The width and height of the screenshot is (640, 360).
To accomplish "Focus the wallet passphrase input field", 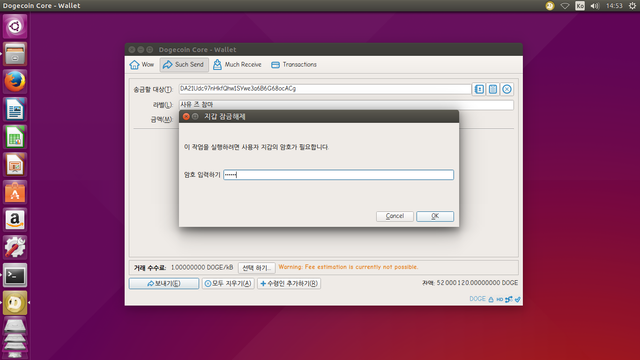I will 338,175.
